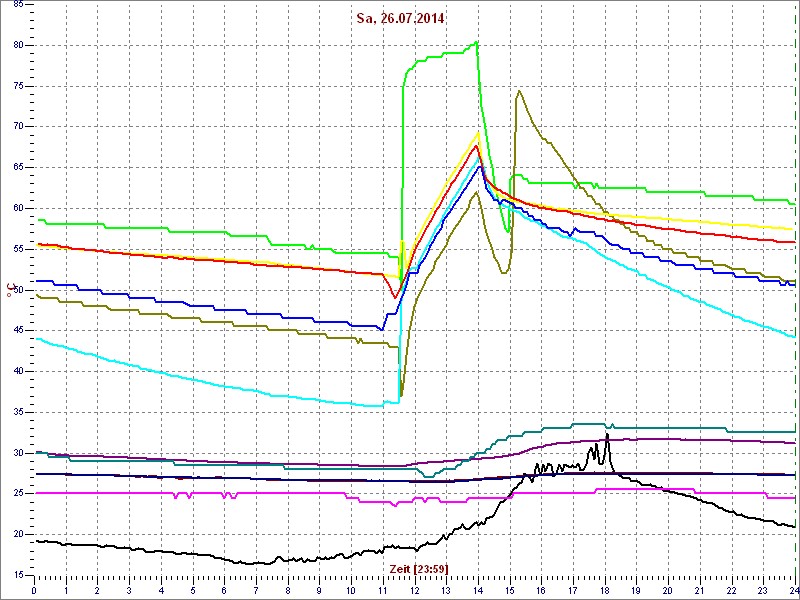Click hour 22 on the time axis

(732, 591)
